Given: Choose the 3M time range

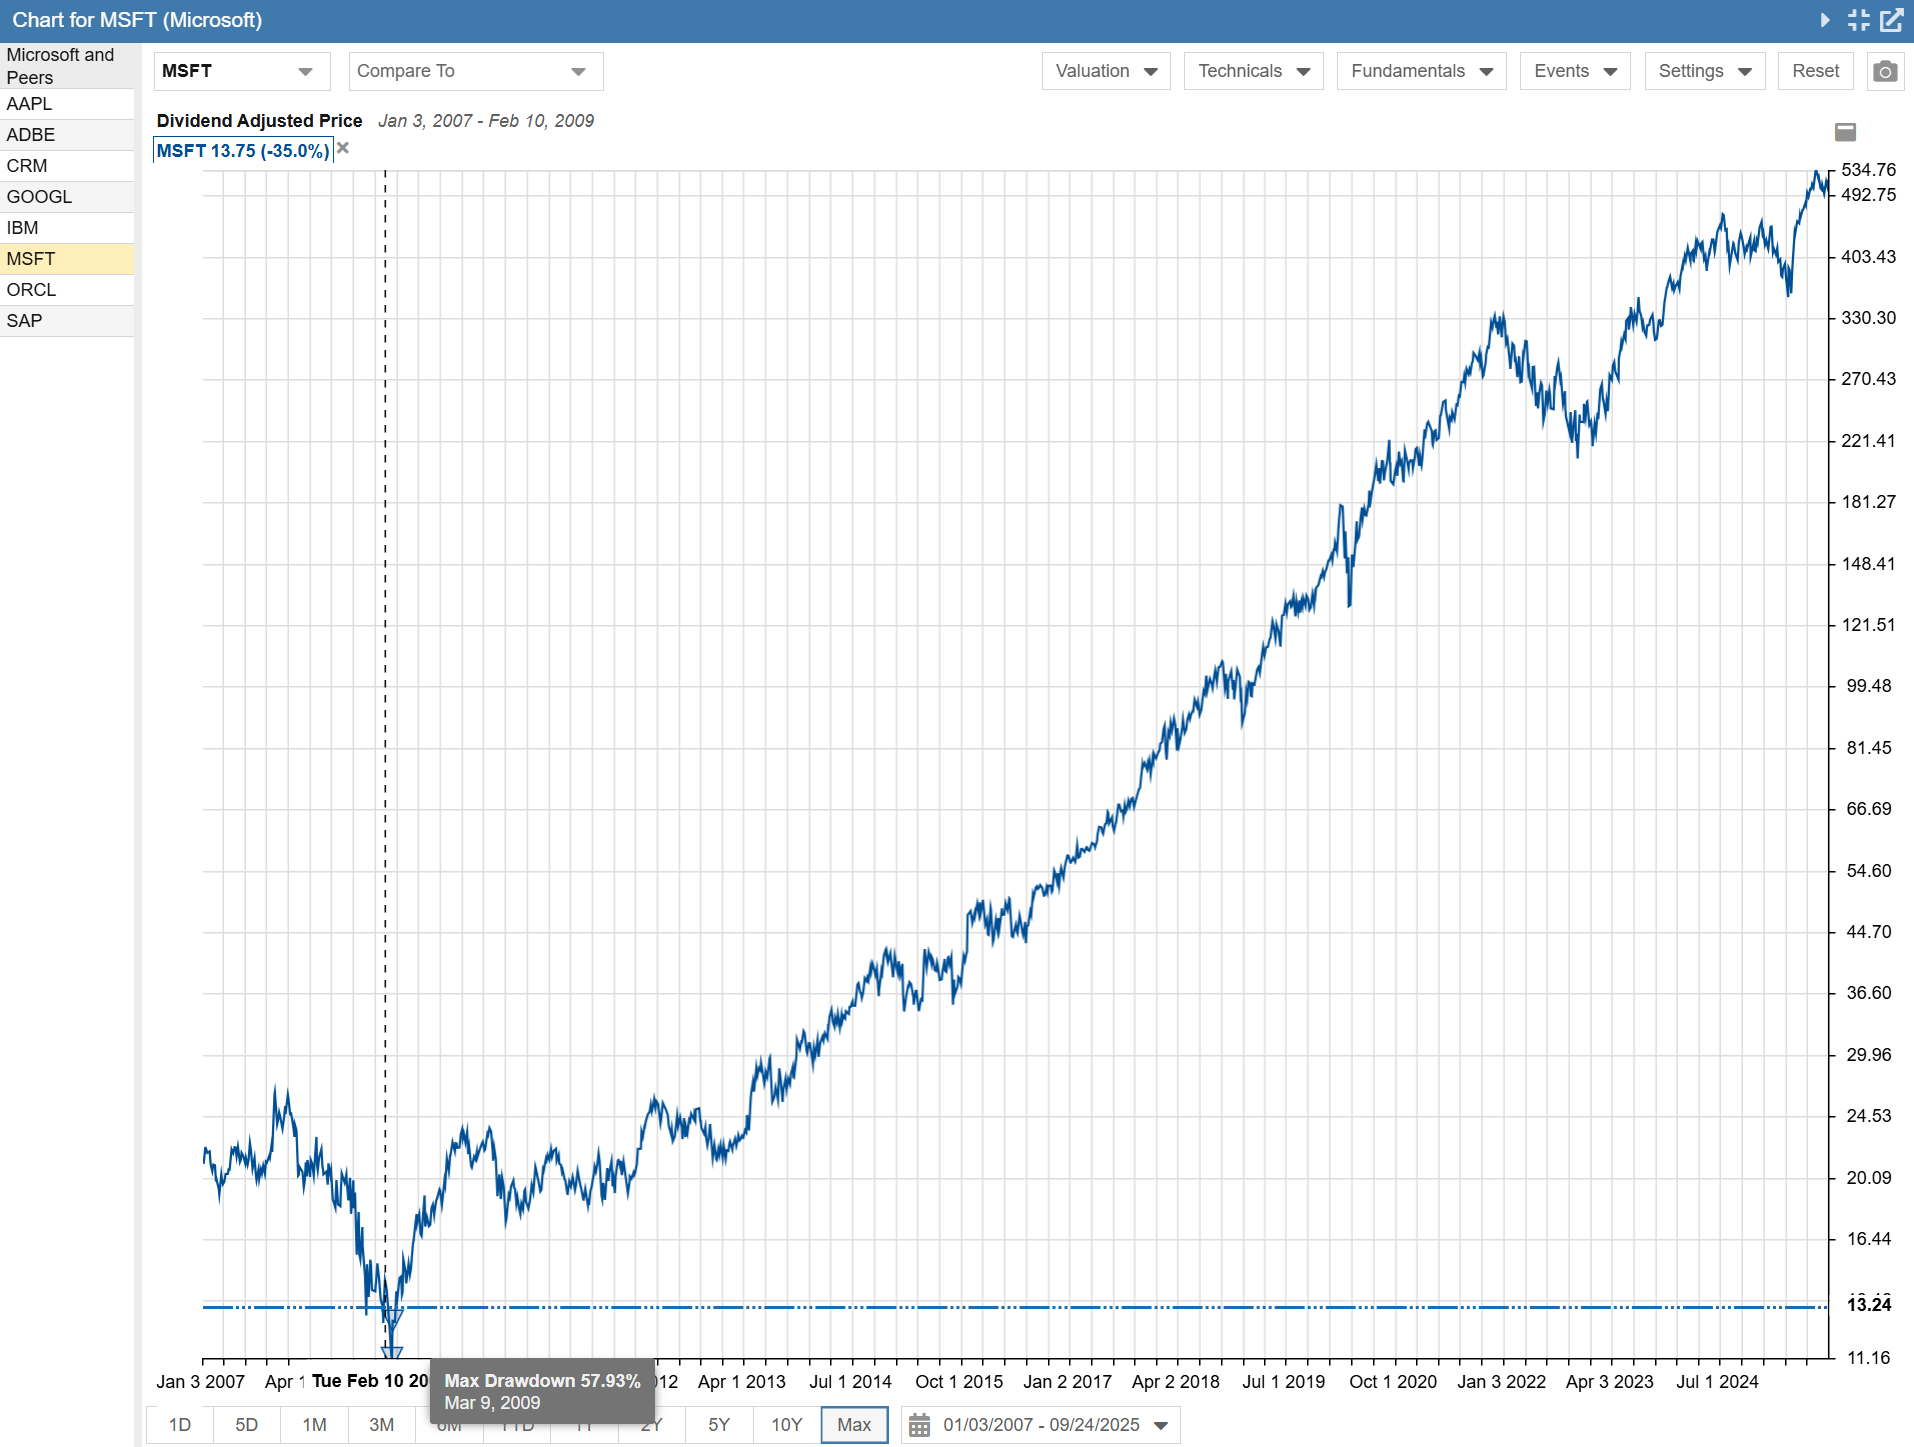Looking at the screenshot, I should tap(381, 1424).
